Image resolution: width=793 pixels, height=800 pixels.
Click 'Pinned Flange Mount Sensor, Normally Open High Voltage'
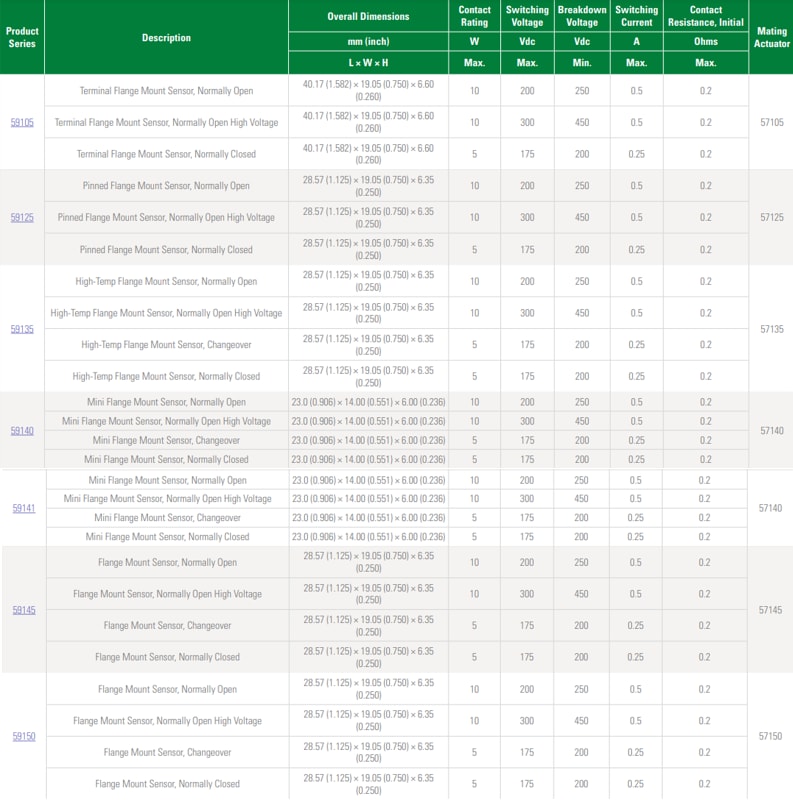point(166,218)
